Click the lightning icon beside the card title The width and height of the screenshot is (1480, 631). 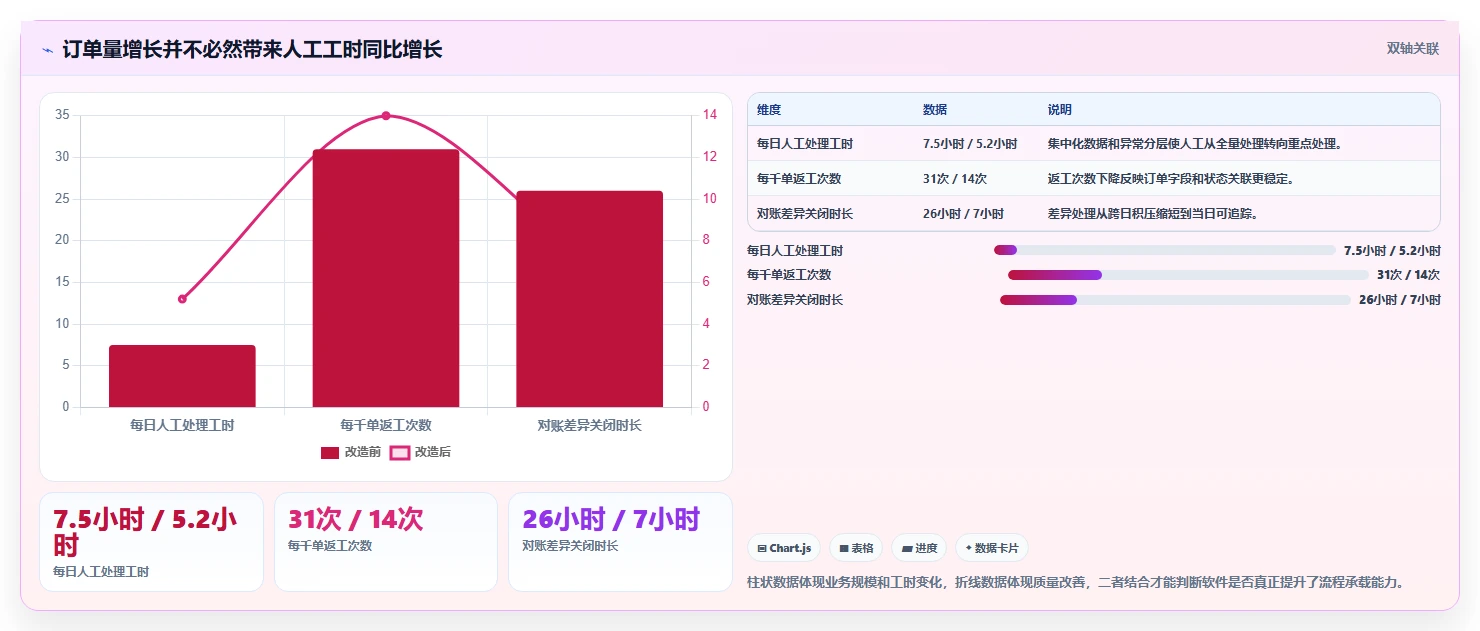[x=47, y=49]
